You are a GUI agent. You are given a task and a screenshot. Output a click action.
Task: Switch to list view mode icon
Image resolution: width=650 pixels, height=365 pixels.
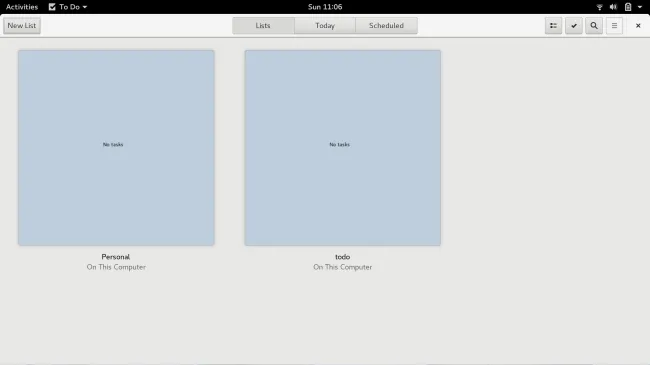pos(553,26)
